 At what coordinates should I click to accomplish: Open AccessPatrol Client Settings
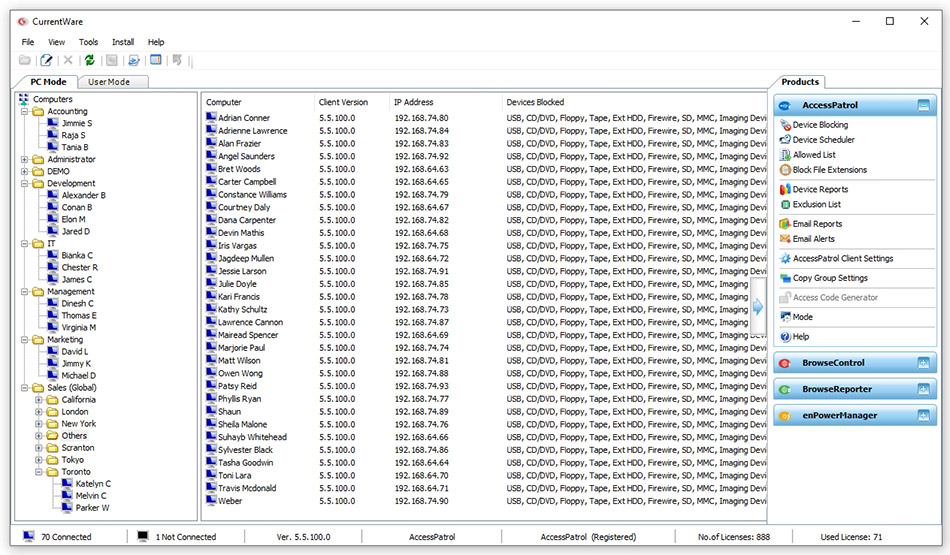point(842,258)
